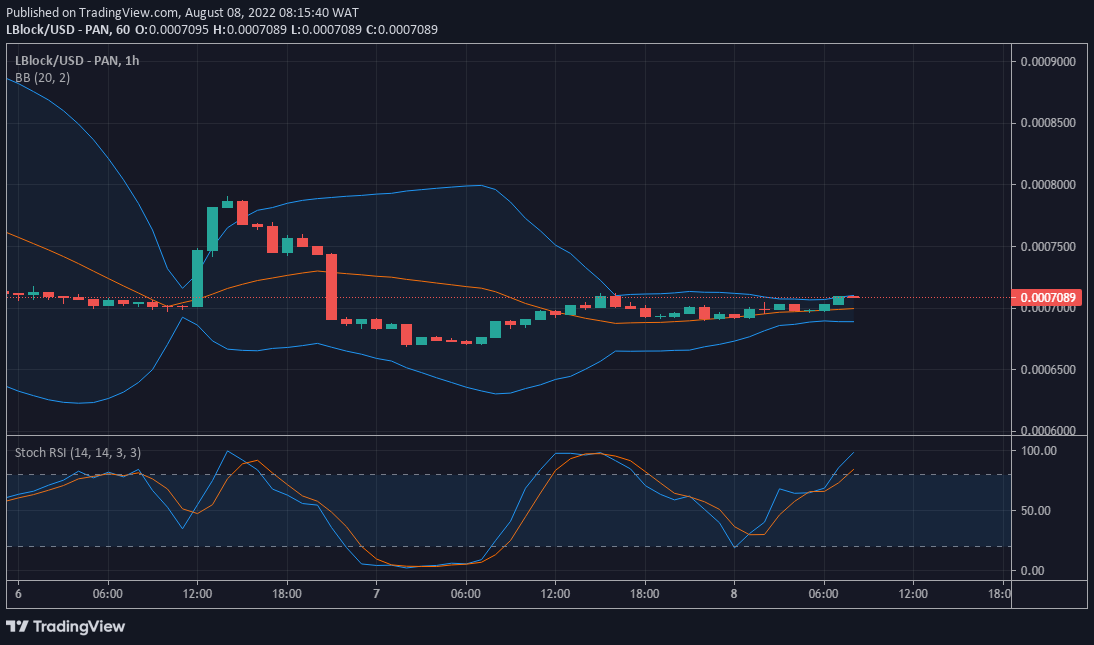Click the first 18:00 time axis label

click(287, 594)
